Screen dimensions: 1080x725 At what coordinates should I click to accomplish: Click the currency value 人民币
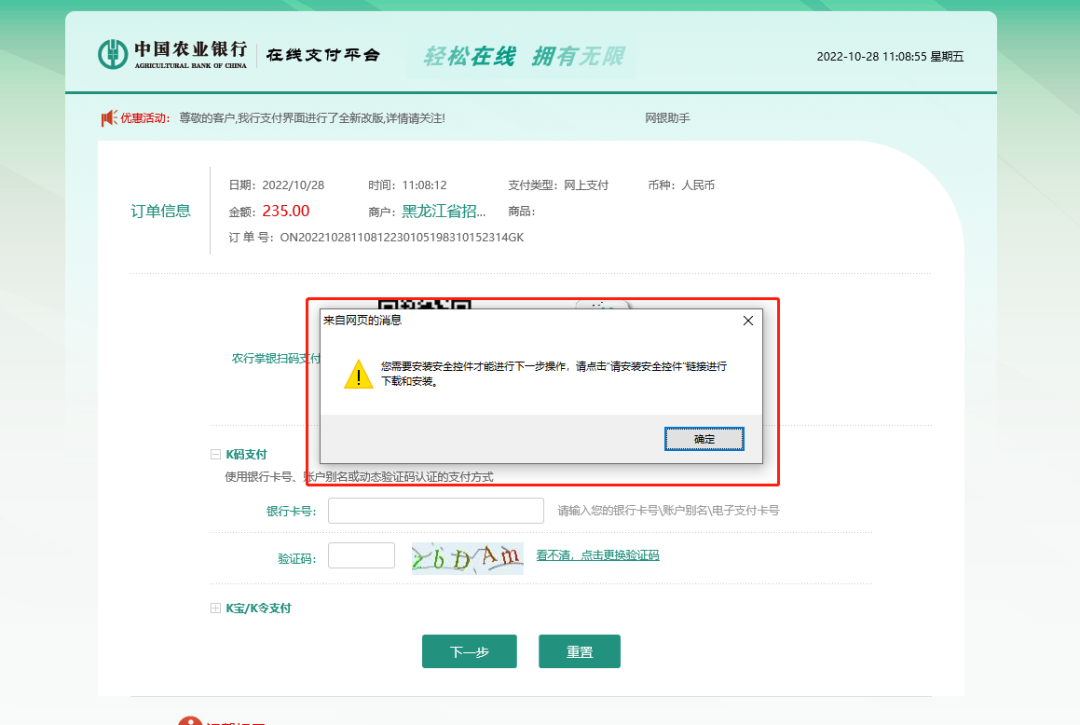tap(698, 185)
